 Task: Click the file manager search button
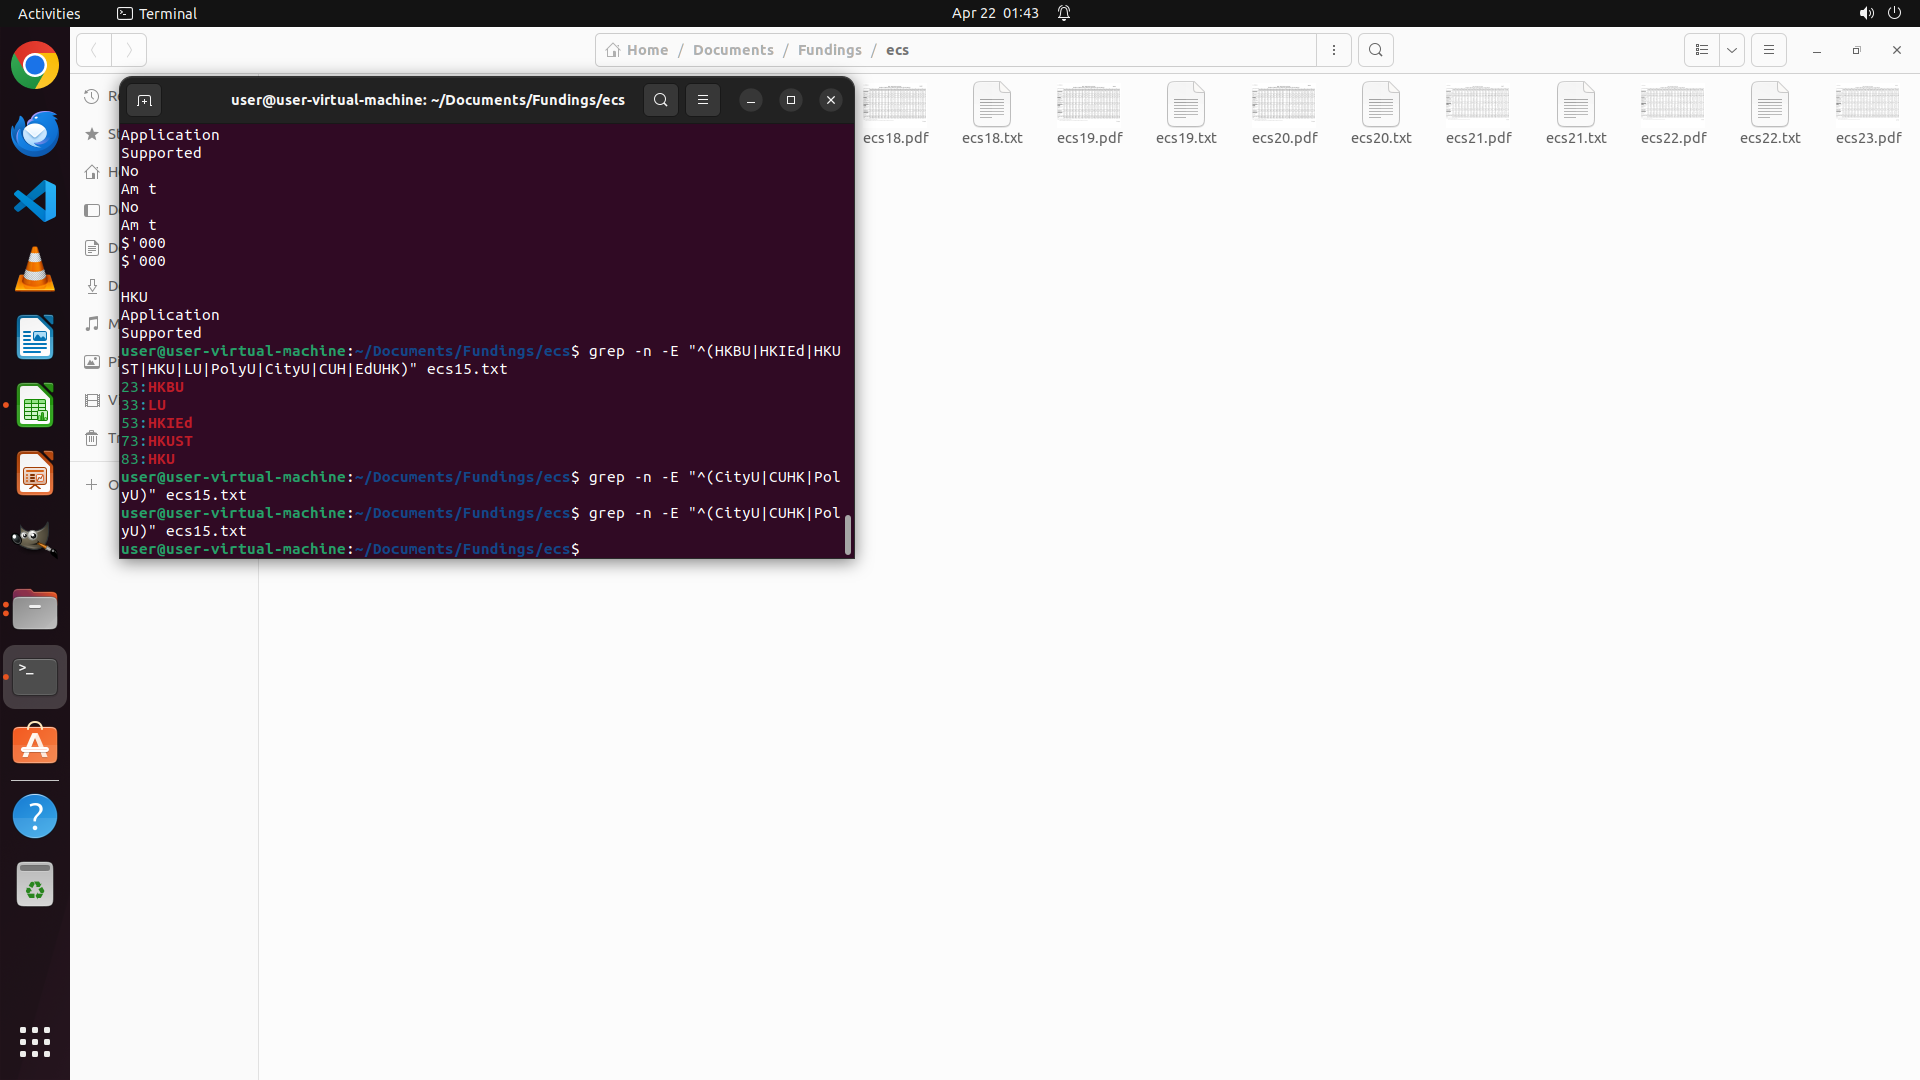tap(1376, 50)
